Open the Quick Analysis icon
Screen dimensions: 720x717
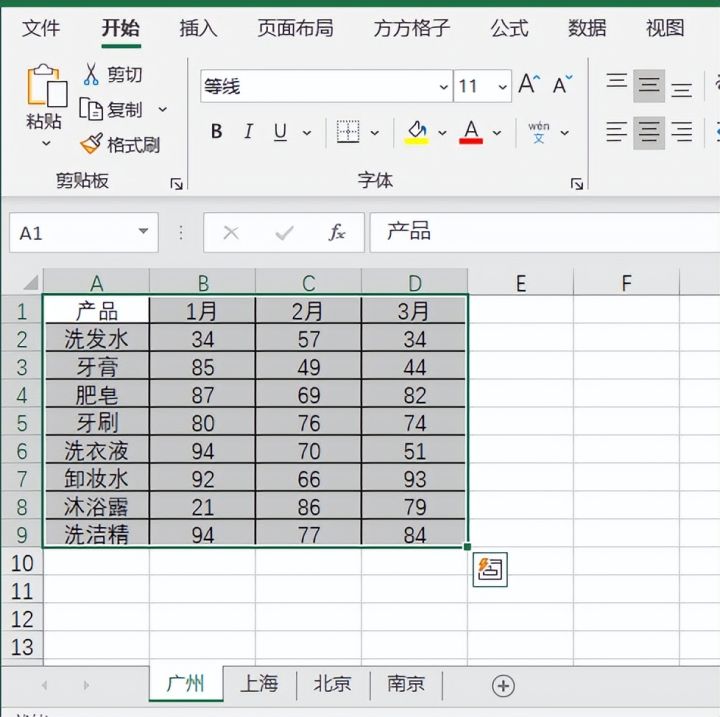point(490,569)
